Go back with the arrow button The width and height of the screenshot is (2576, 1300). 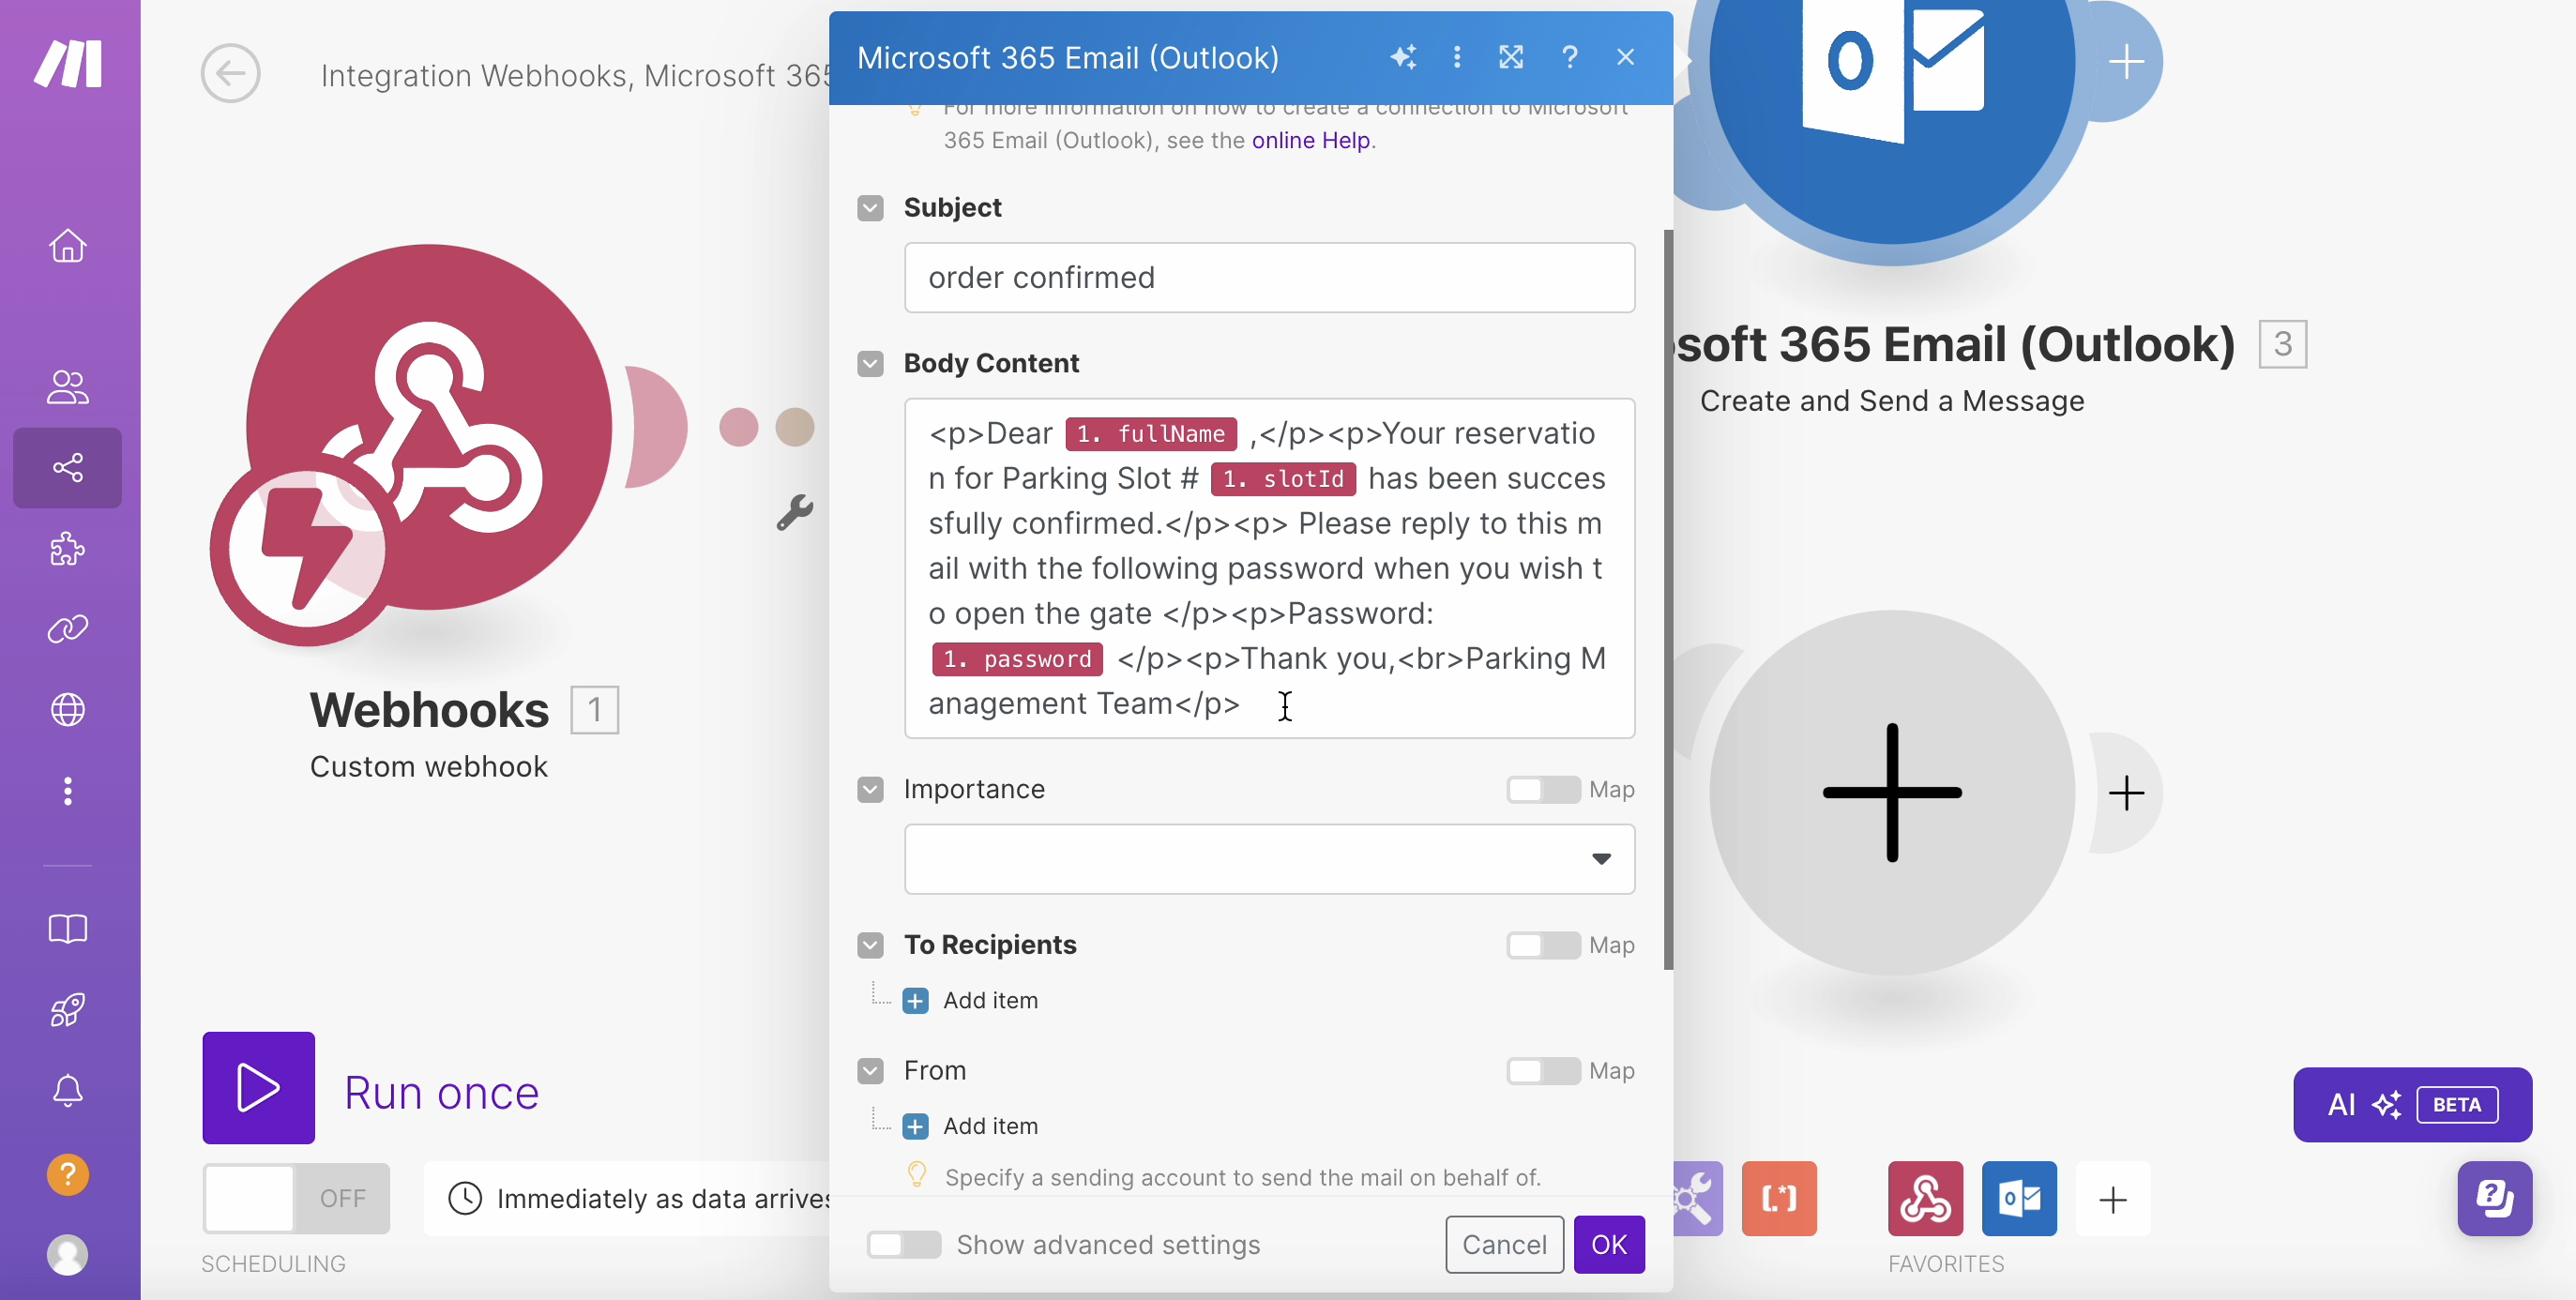point(230,73)
